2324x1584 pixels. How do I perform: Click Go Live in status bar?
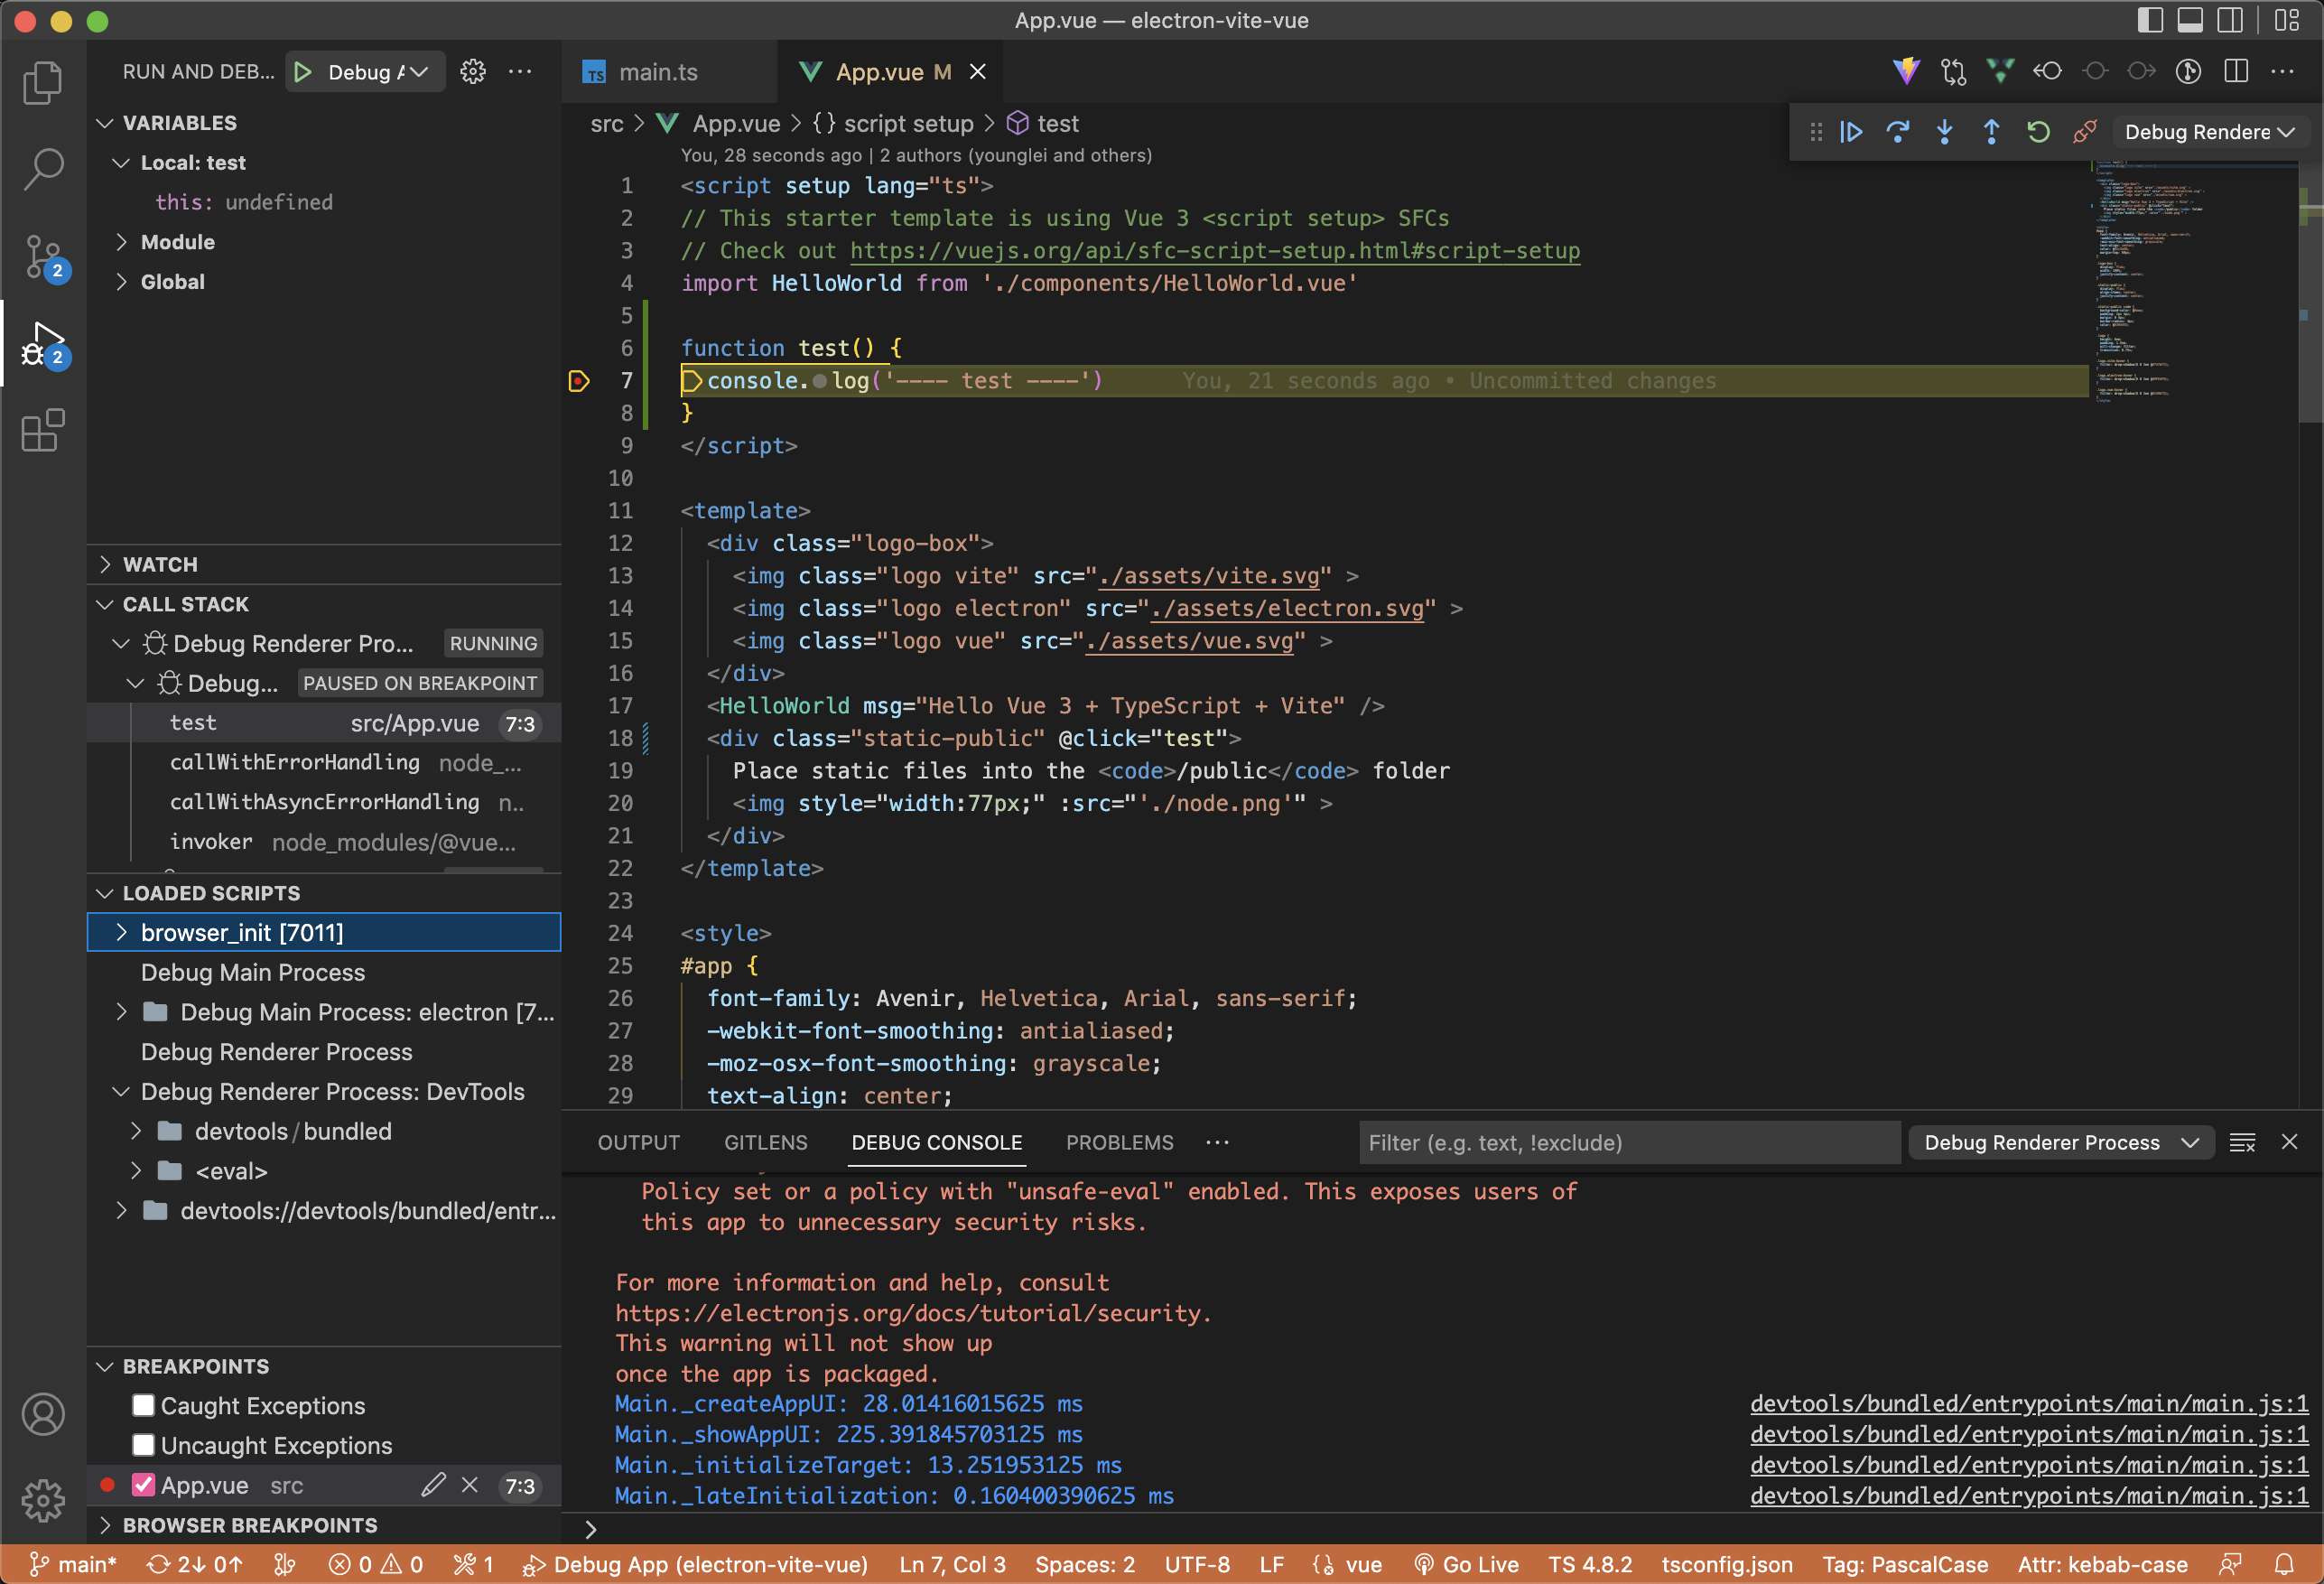click(x=1467, y=1564)
